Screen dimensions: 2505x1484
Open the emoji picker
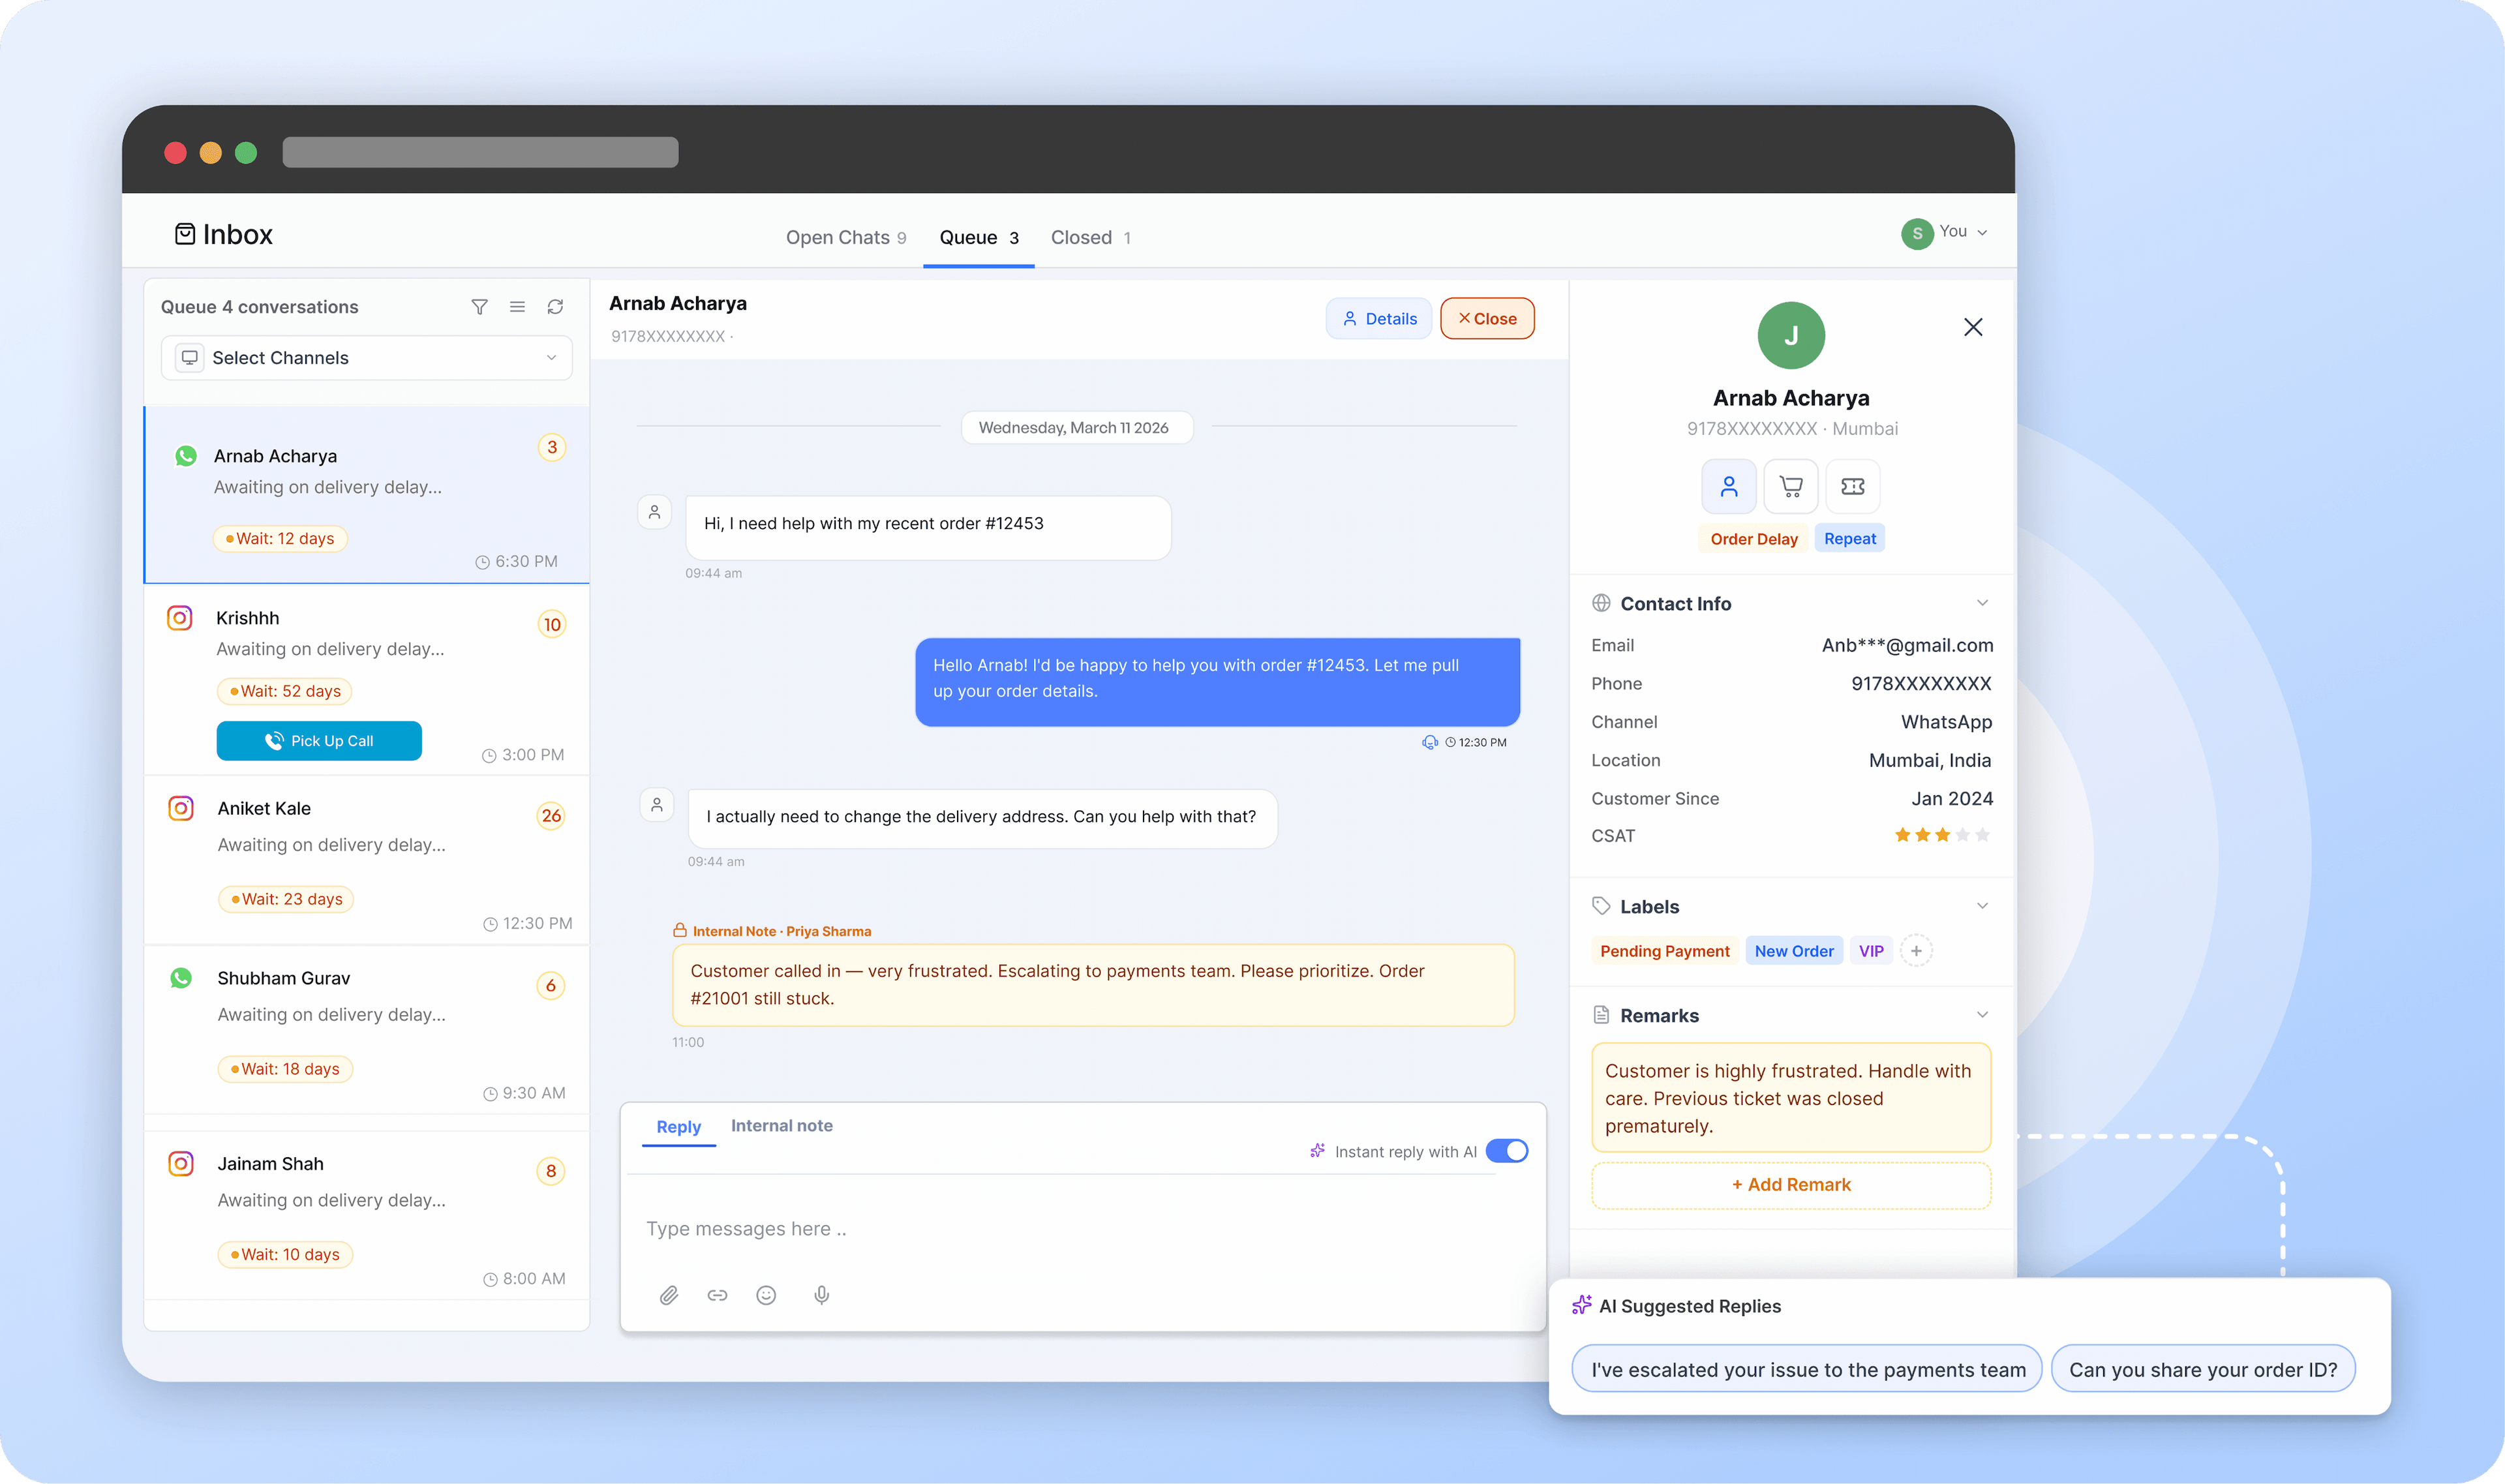point(766,1295)
